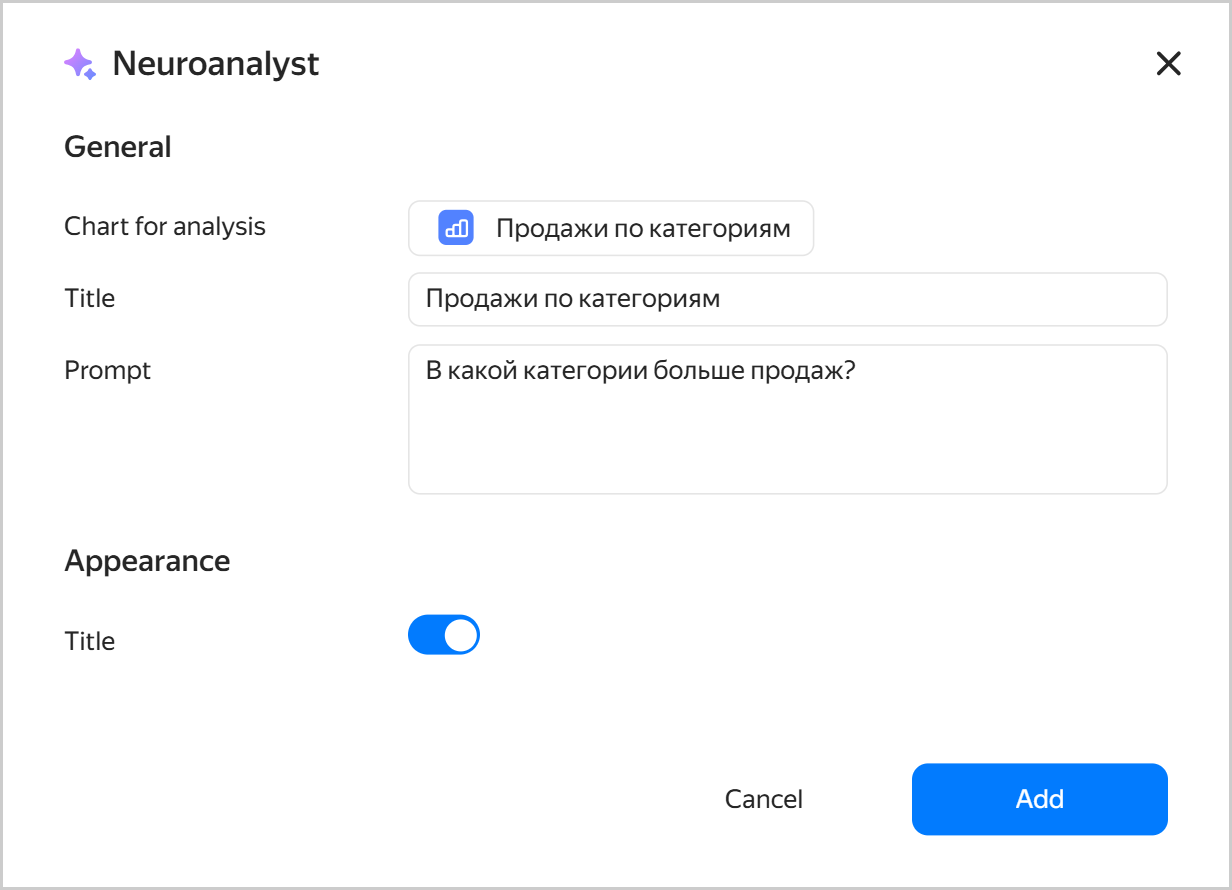The image size is (1232, 890).
Task: Toggle the Title appearance switch
Action: pyautogui.click(x=444, y=635)
